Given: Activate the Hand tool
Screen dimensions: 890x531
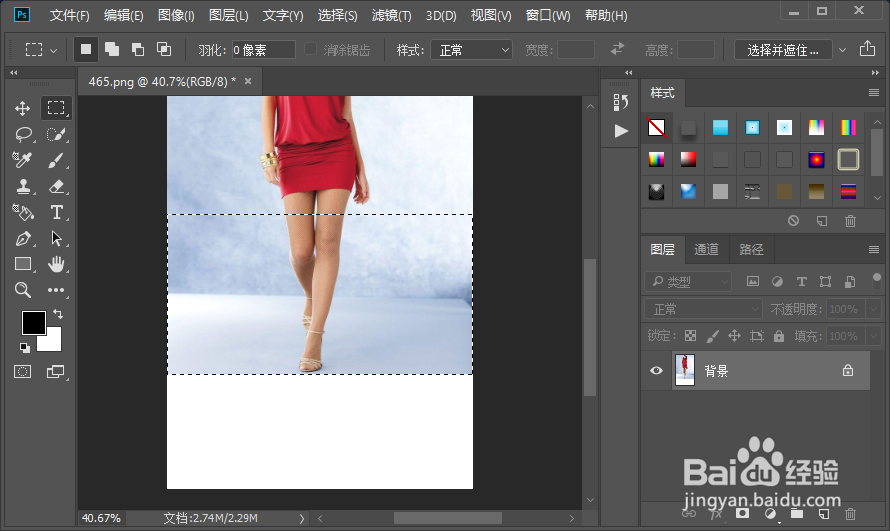Looking at the screenshot, I should point(56,264).
